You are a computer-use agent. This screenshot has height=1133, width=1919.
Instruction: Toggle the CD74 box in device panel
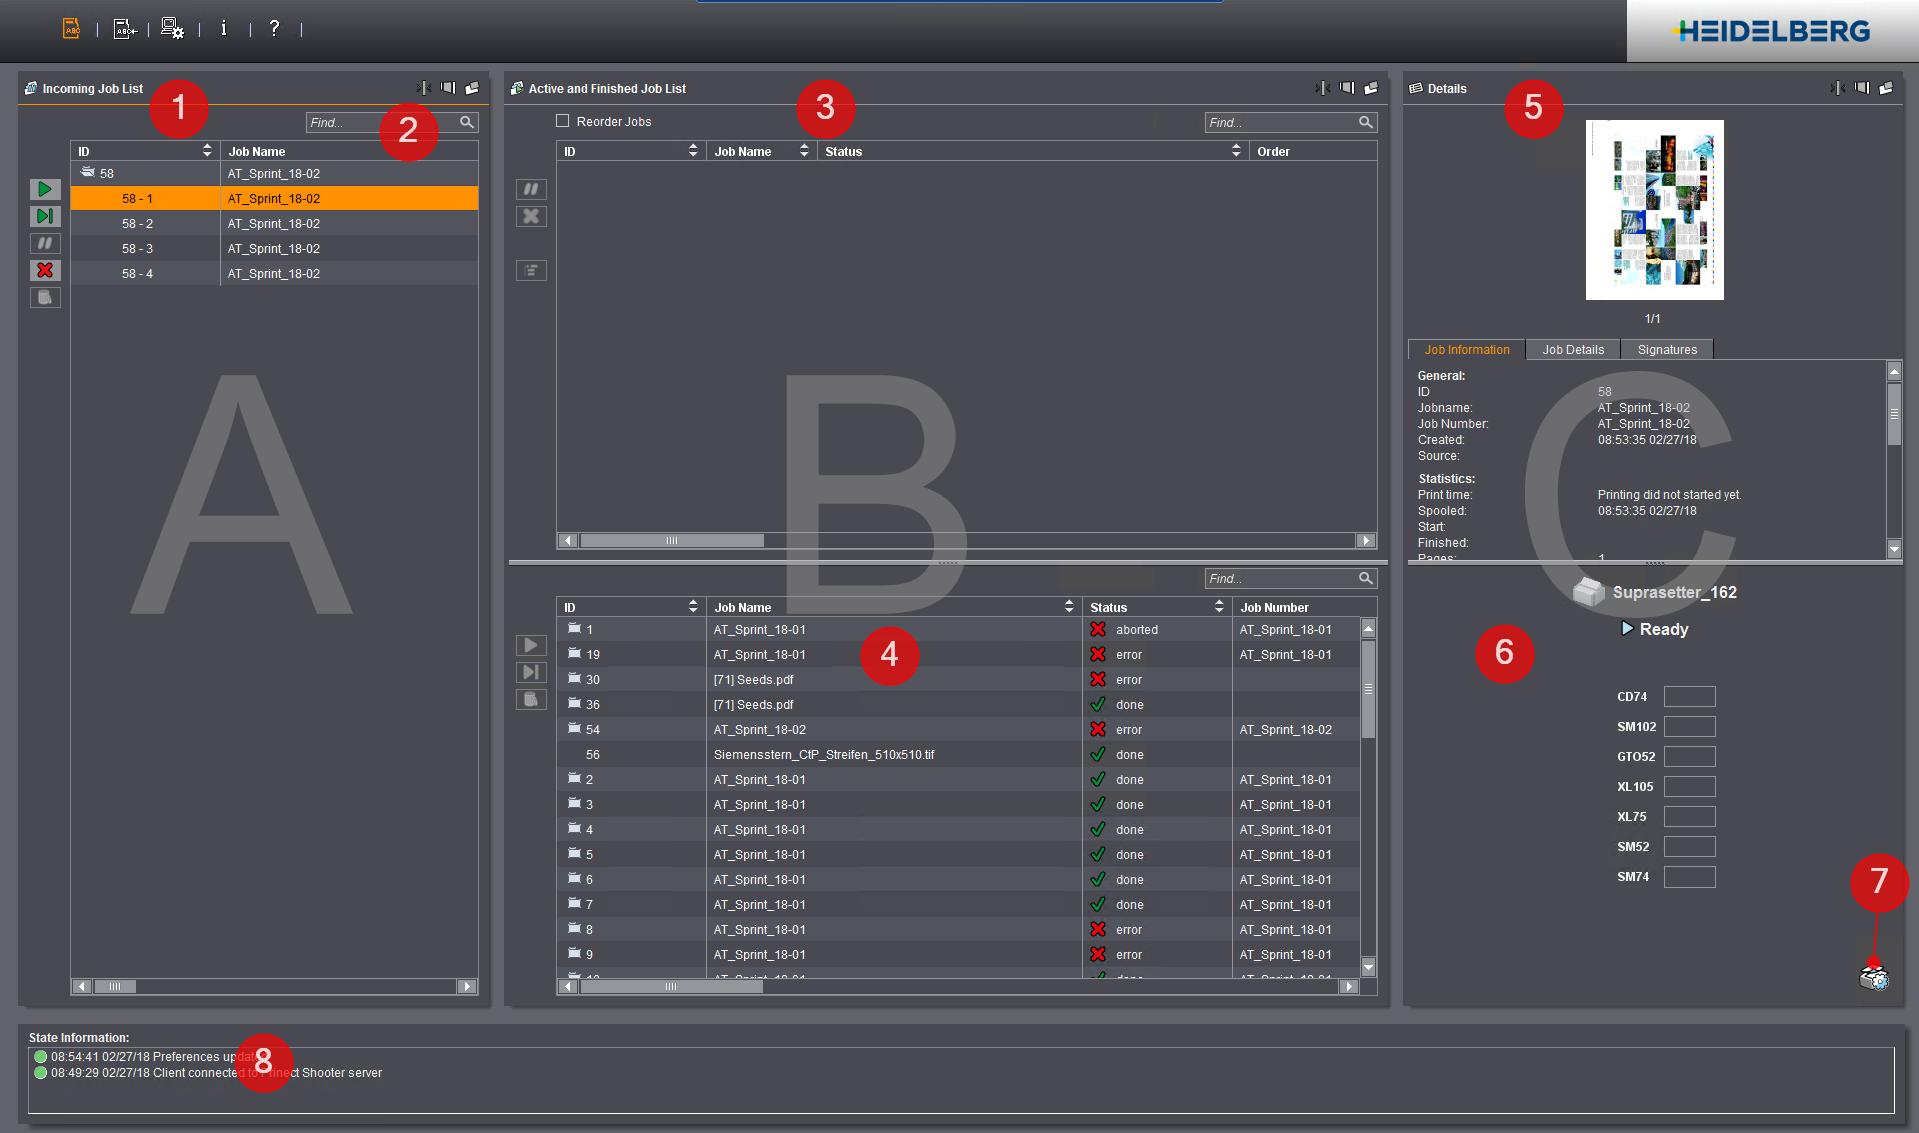(x=1689, y=697)
